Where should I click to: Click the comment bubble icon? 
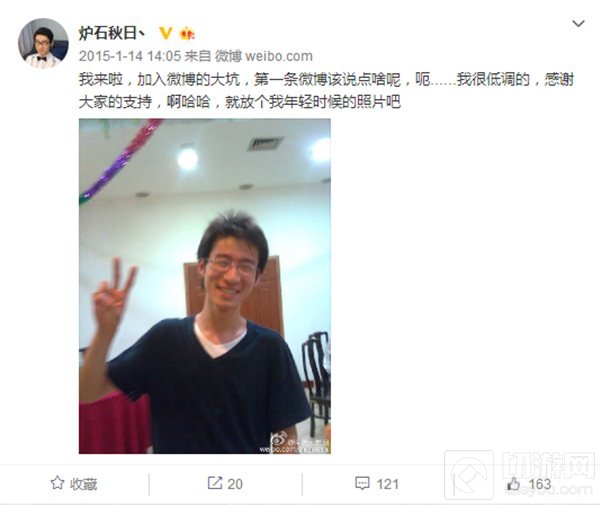pos(362,483)
